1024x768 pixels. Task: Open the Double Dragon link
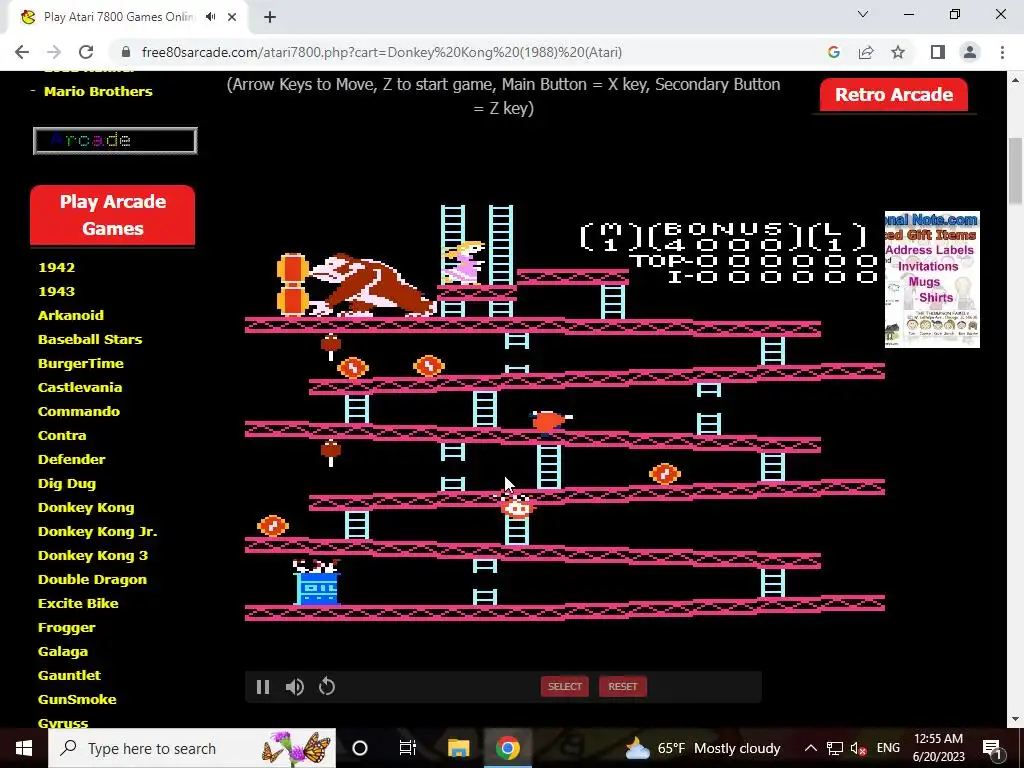pos(92,579)
